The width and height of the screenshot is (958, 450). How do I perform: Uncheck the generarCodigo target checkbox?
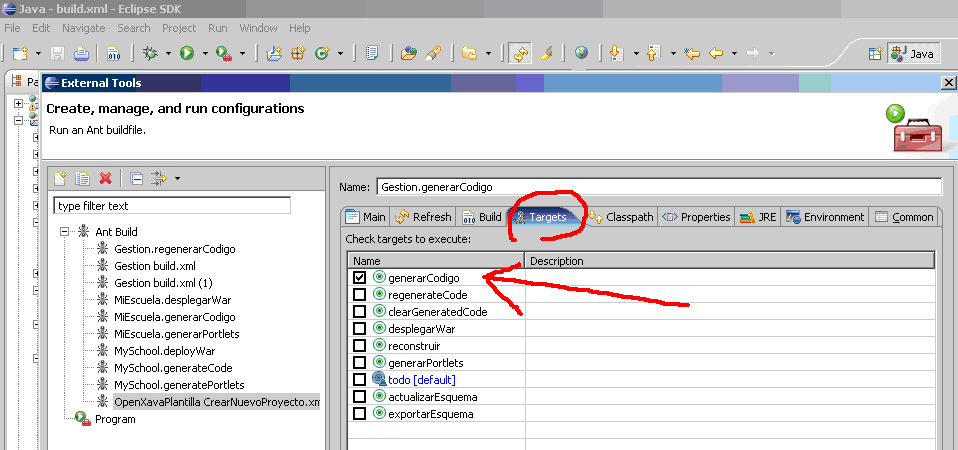click(359, 277)
